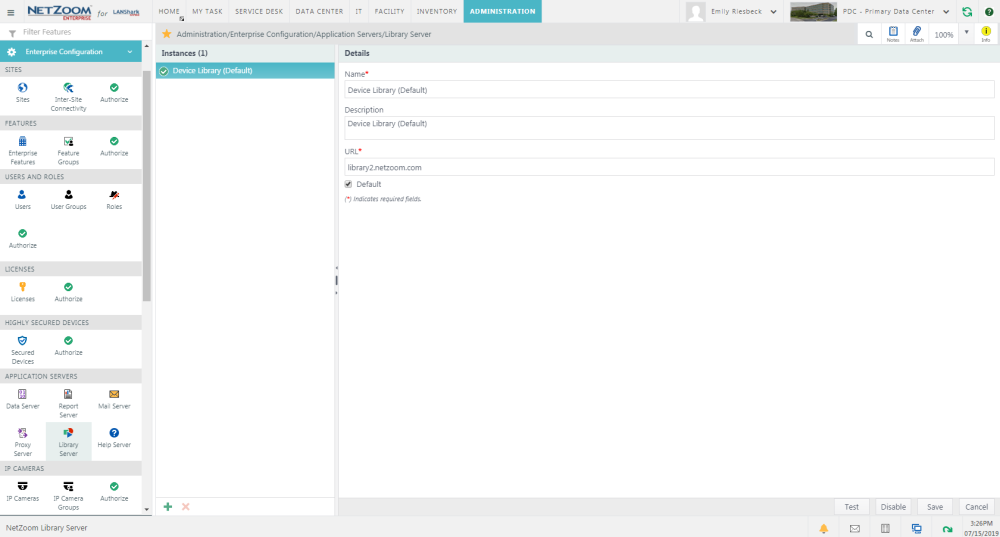The height and width of the screenshot is (537, 1000).
Task: Toggle the favorite star for this page
Action: (x=166, y=34)
